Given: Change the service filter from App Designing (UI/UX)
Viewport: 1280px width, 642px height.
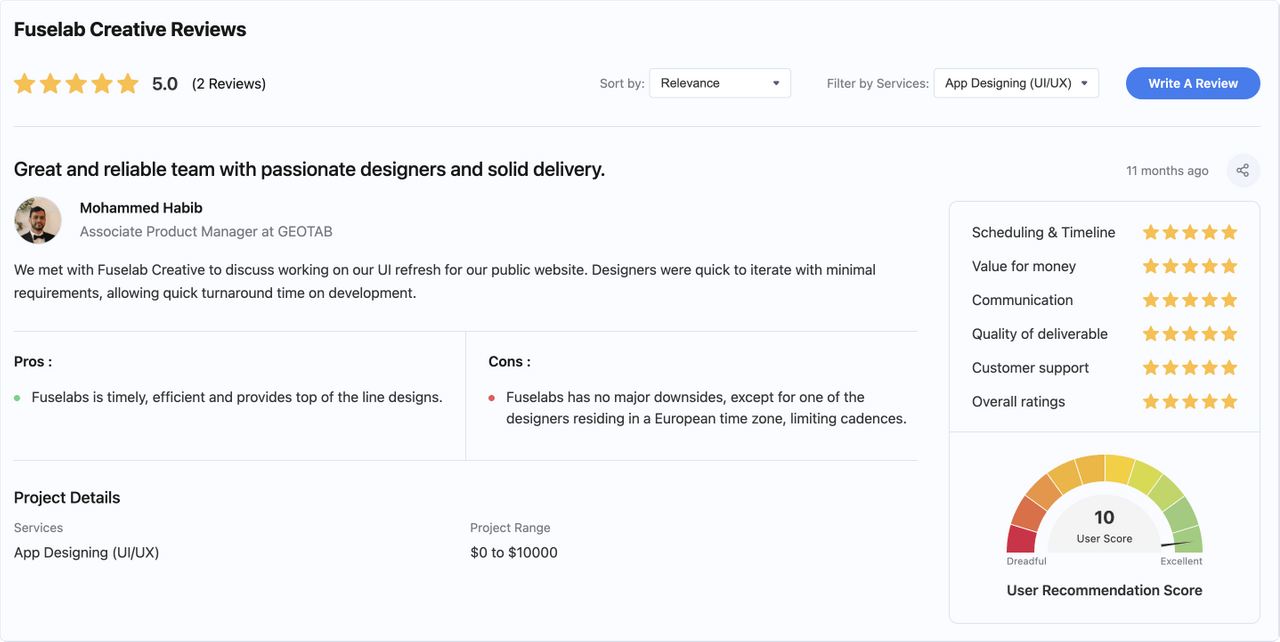Looking at the screenshot, I should click(1015, 83).
